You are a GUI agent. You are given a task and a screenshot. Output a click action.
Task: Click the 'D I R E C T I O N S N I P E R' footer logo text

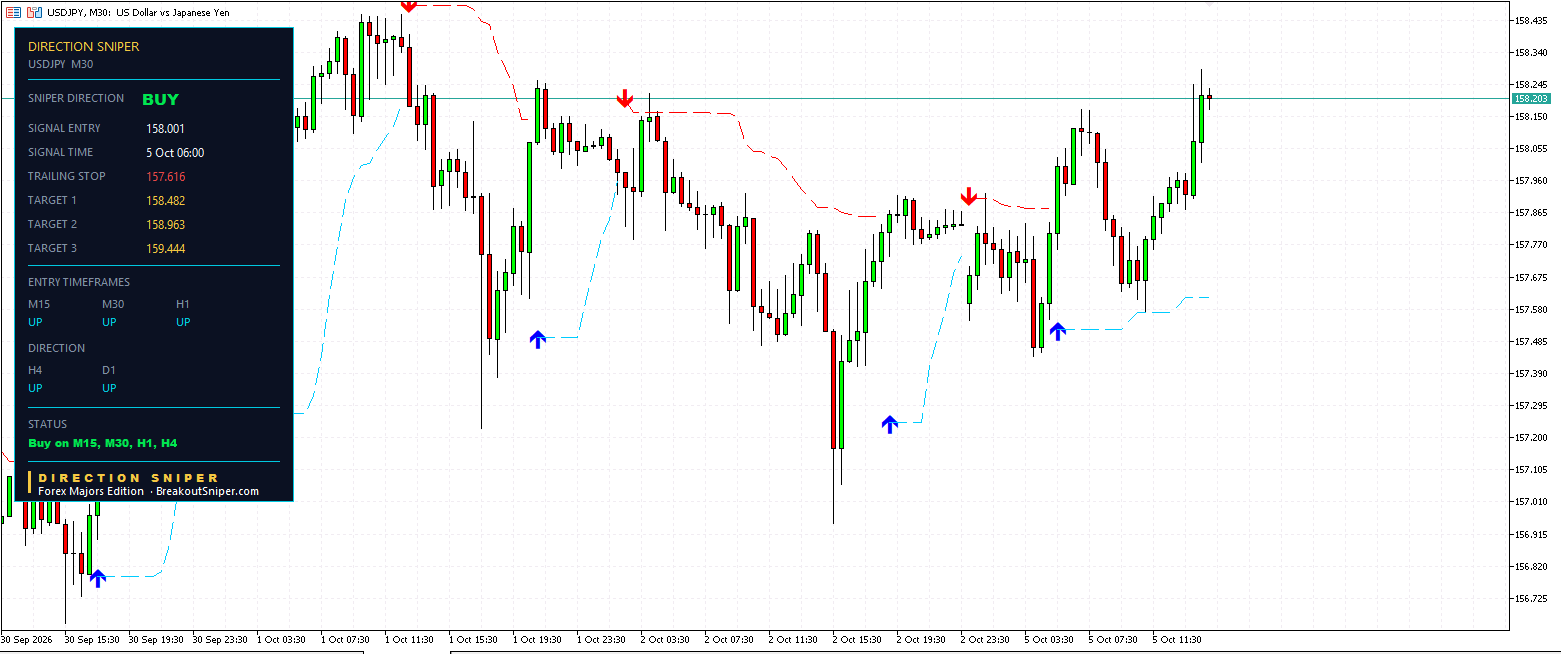(x=128, y=478)
